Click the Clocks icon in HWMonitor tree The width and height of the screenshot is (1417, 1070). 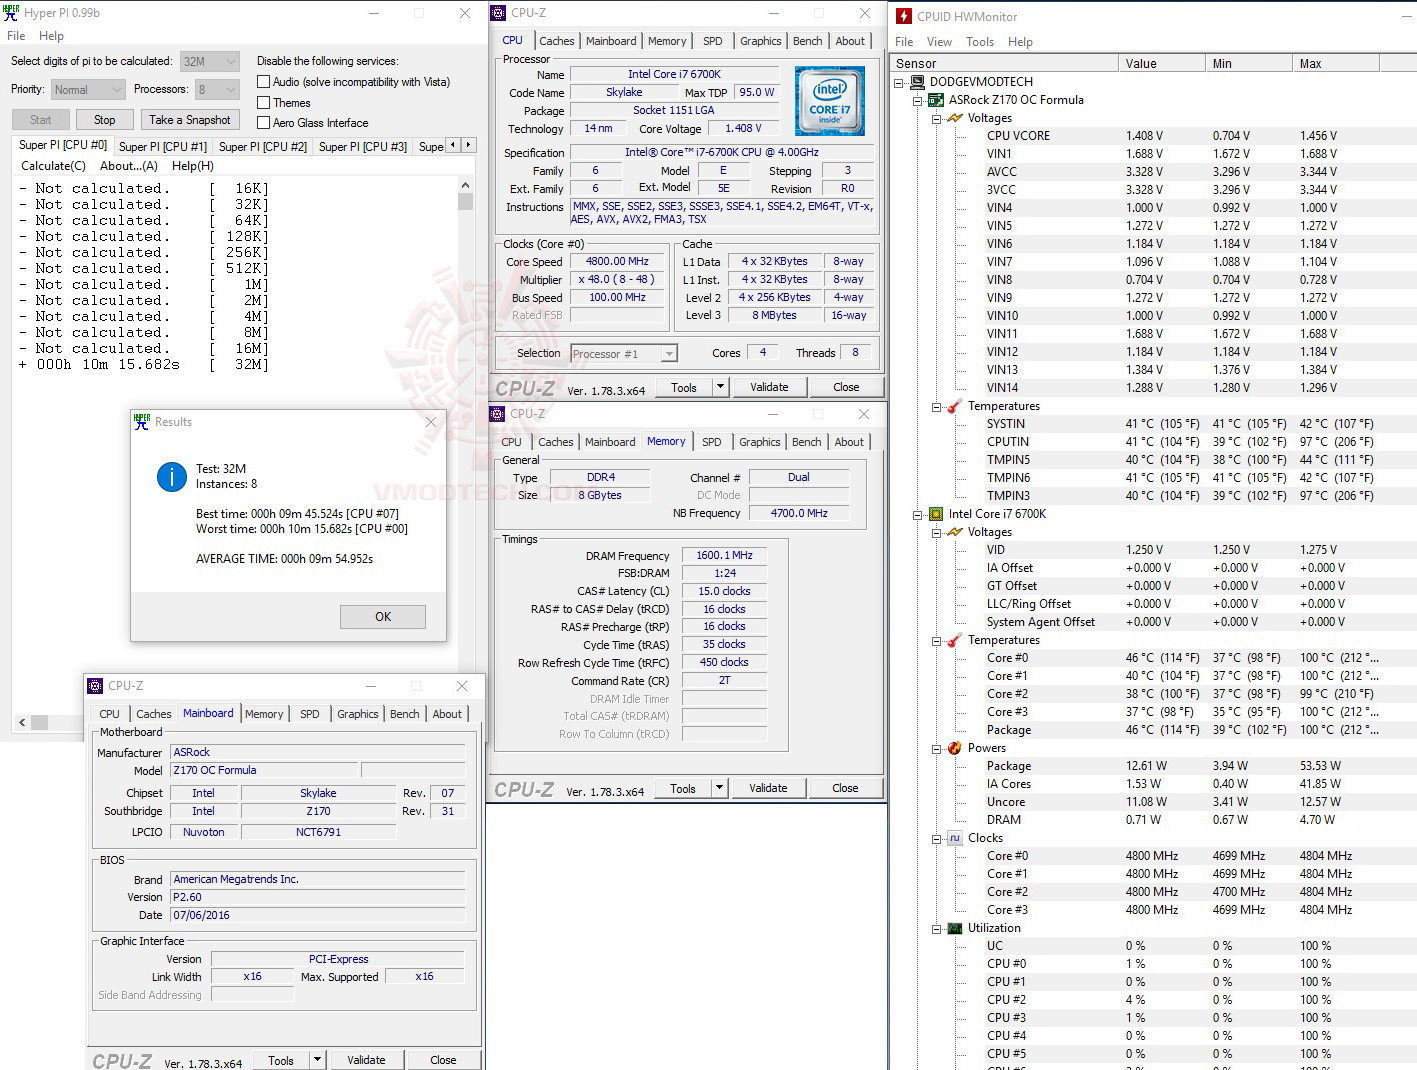click(x=955, y=838)
